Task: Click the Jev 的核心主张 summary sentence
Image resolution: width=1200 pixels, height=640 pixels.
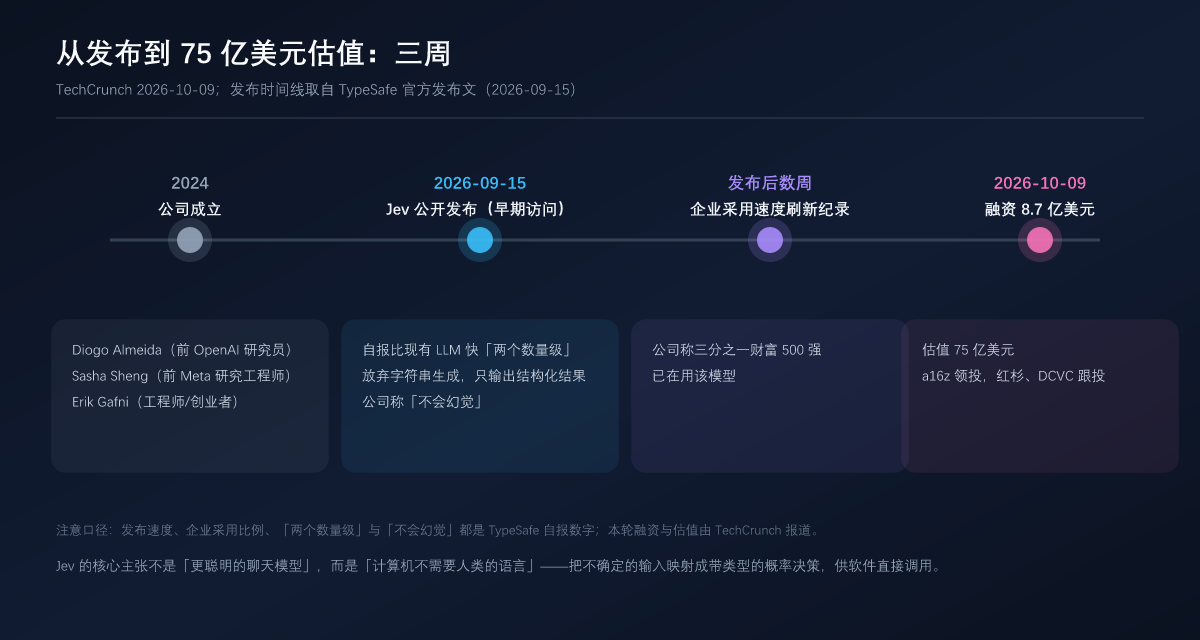Action: [x=499, y=566]
